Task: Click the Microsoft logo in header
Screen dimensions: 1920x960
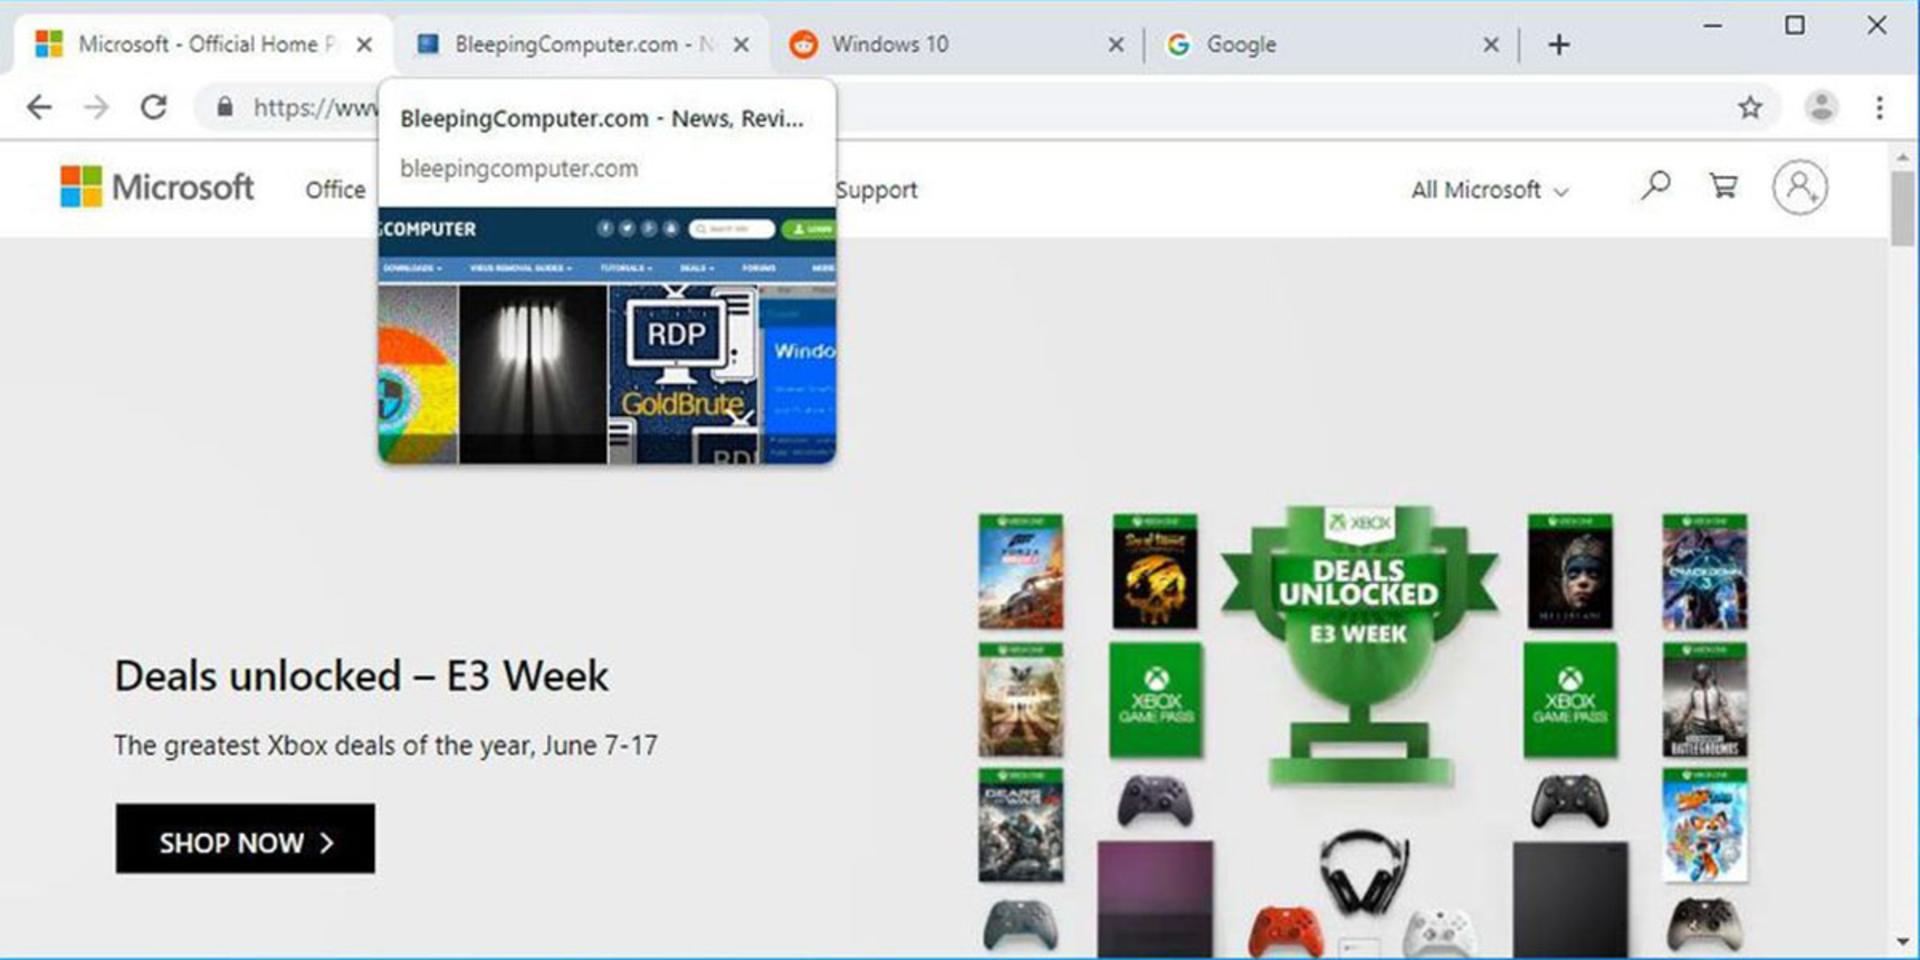Action: 157,187
